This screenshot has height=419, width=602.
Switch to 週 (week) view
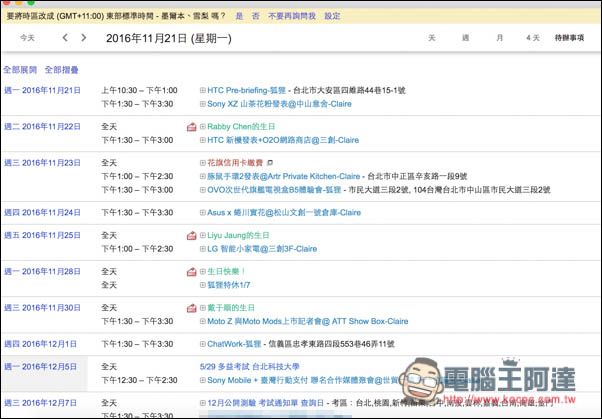(466, 38)
